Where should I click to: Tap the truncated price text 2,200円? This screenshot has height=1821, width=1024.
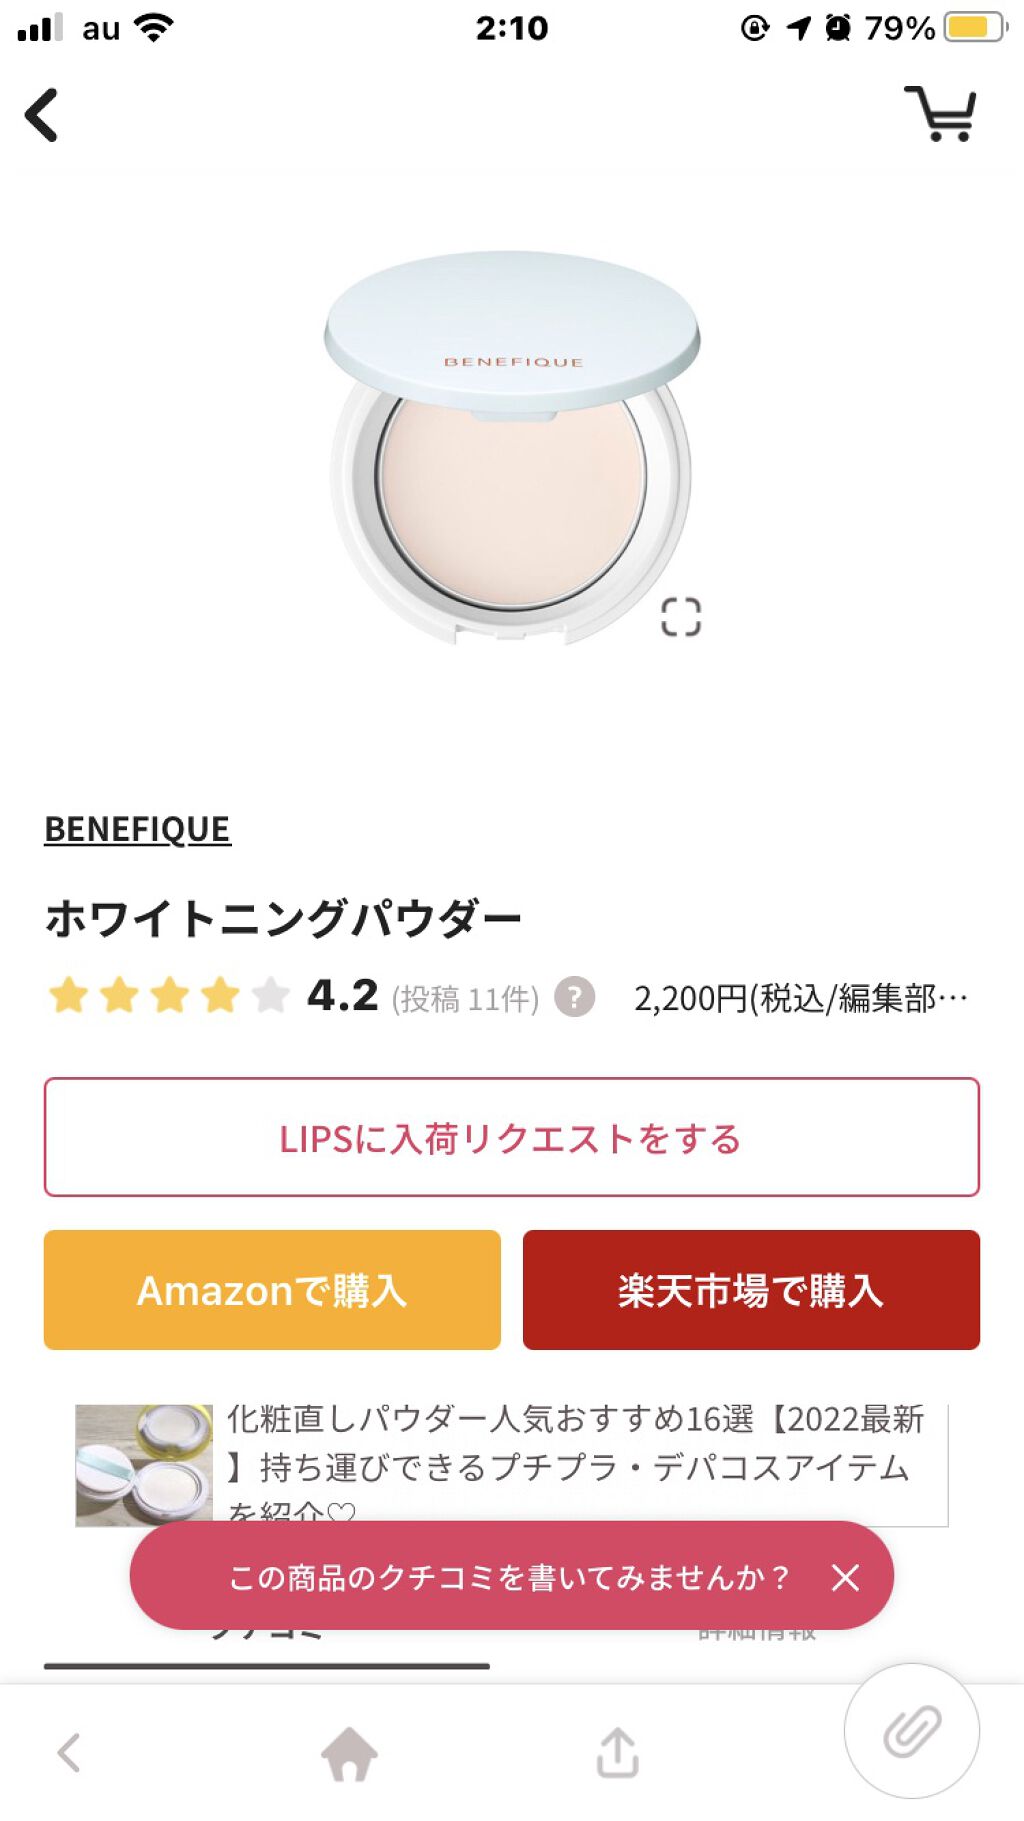point(800,998)
